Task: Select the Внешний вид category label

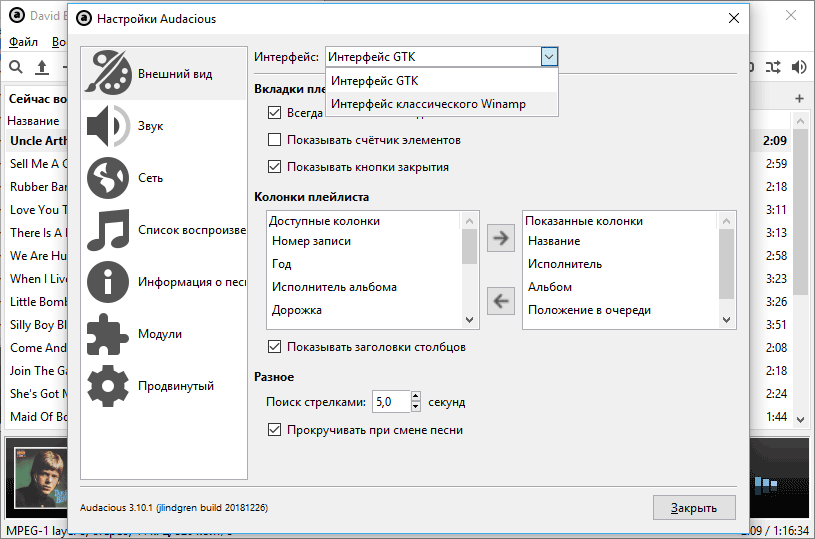Action: tap(175, 74)
